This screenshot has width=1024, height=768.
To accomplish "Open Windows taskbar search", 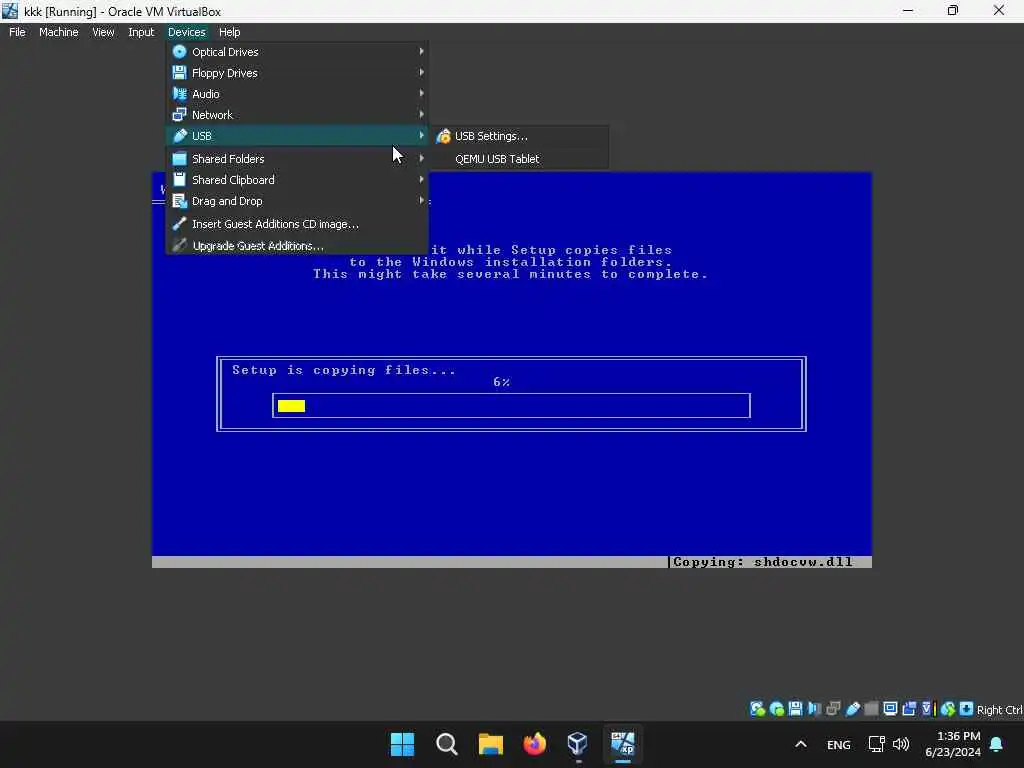I will click(447, 744).
